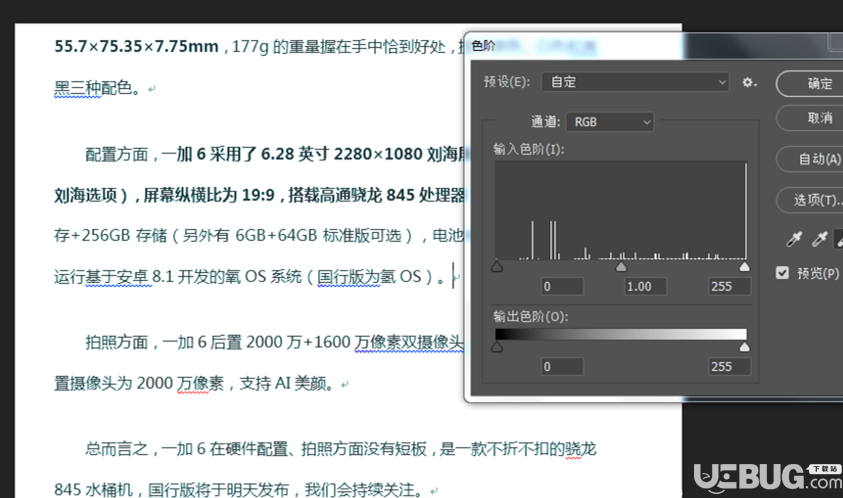The width and height of the screenshot is (843, 498).
Task: Click the output black level slider handle
Action: [497, 347]
